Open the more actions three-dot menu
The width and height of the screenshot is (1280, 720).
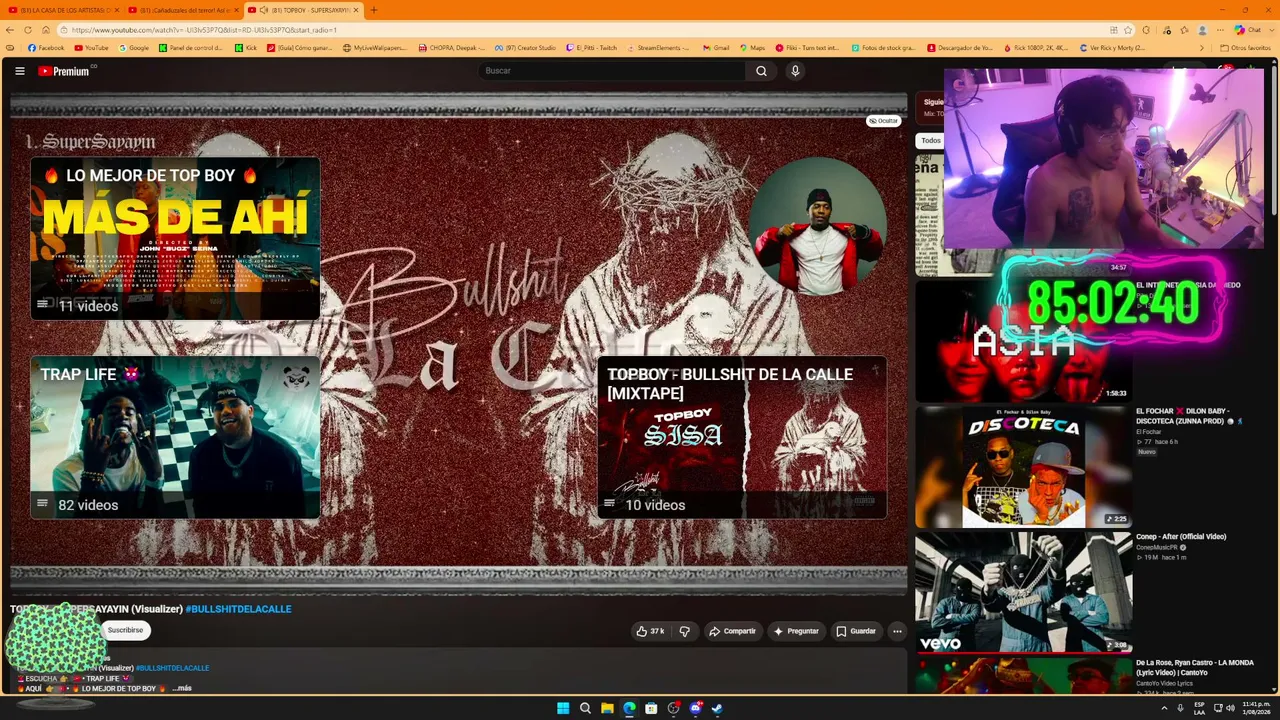coord(897,631)
